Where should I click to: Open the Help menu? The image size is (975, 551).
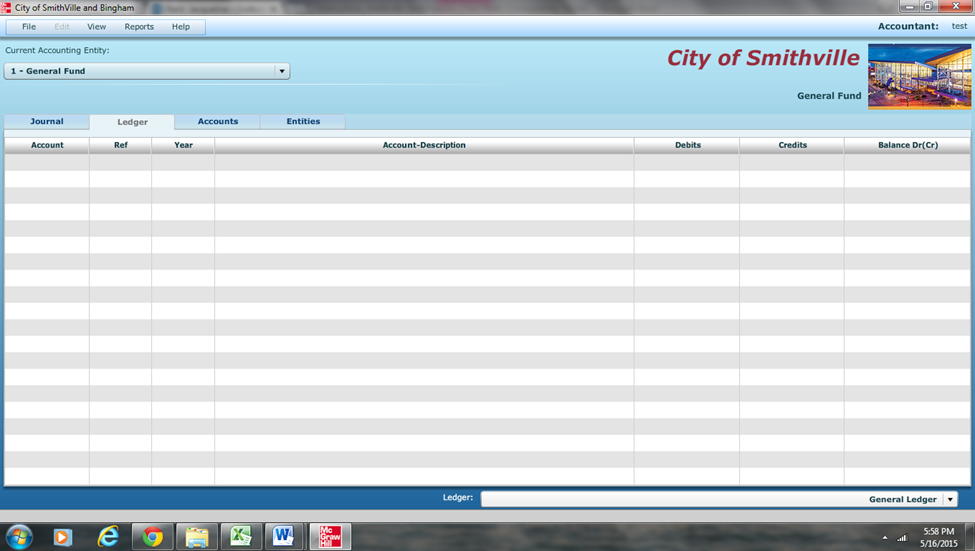pyautogui.click(x=181, y=27)
